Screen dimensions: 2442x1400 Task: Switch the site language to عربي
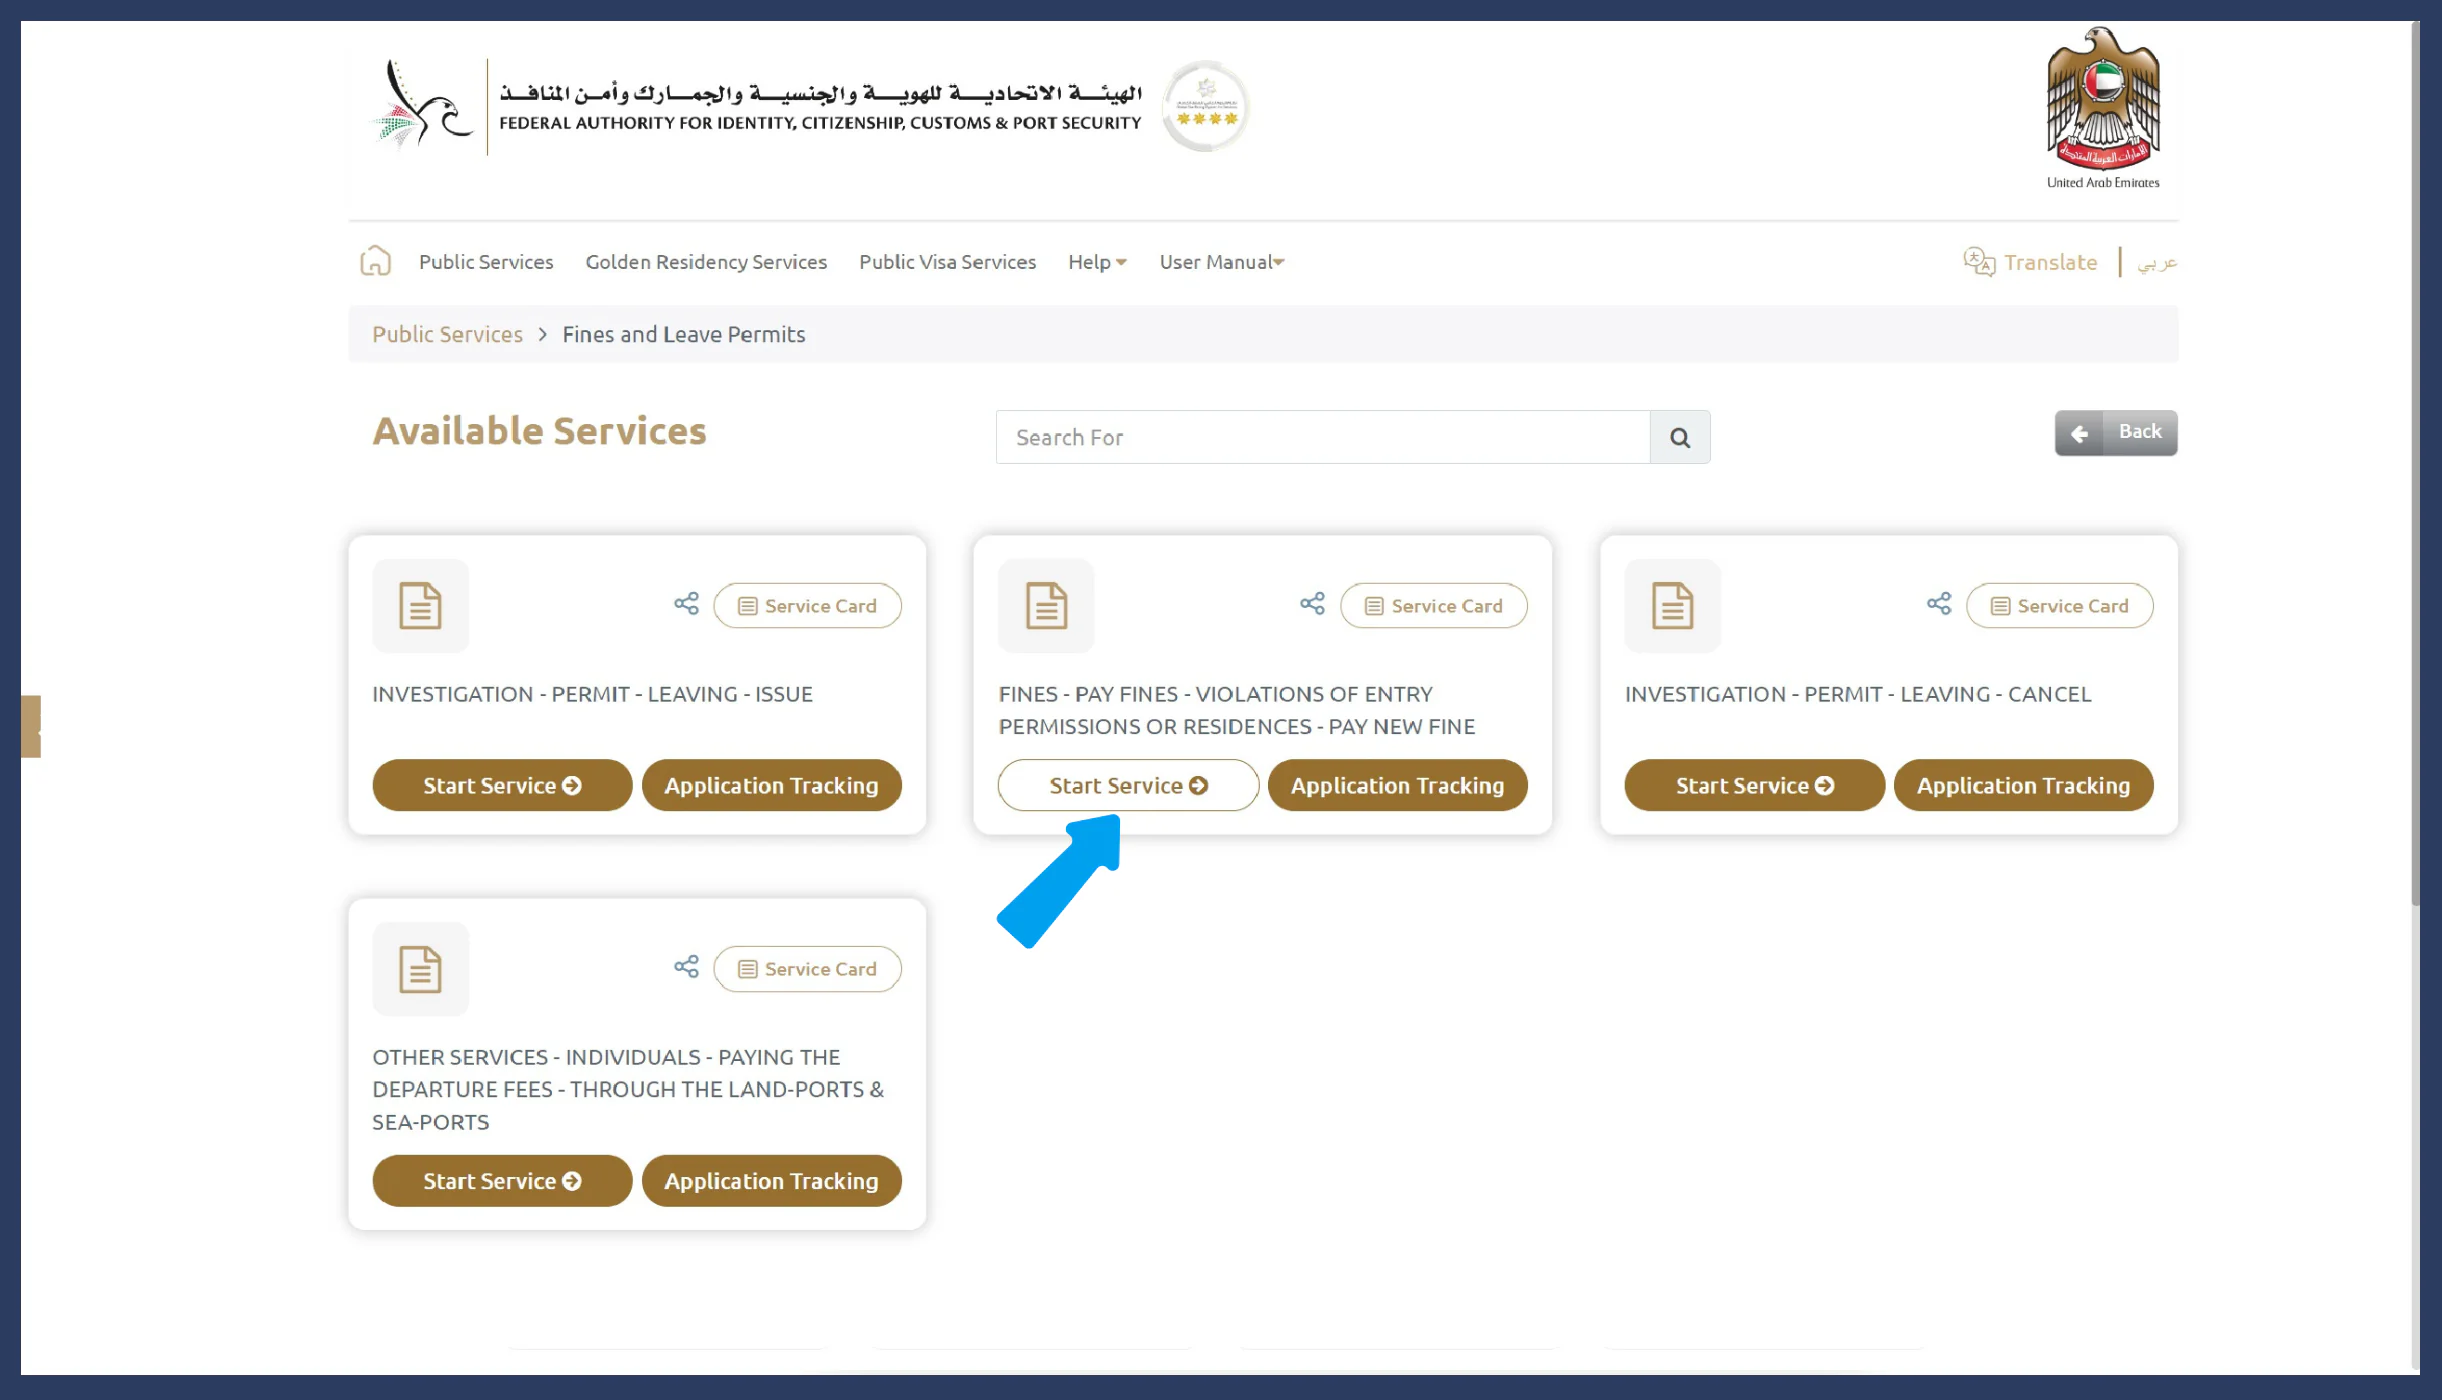tap(2156, 262)
